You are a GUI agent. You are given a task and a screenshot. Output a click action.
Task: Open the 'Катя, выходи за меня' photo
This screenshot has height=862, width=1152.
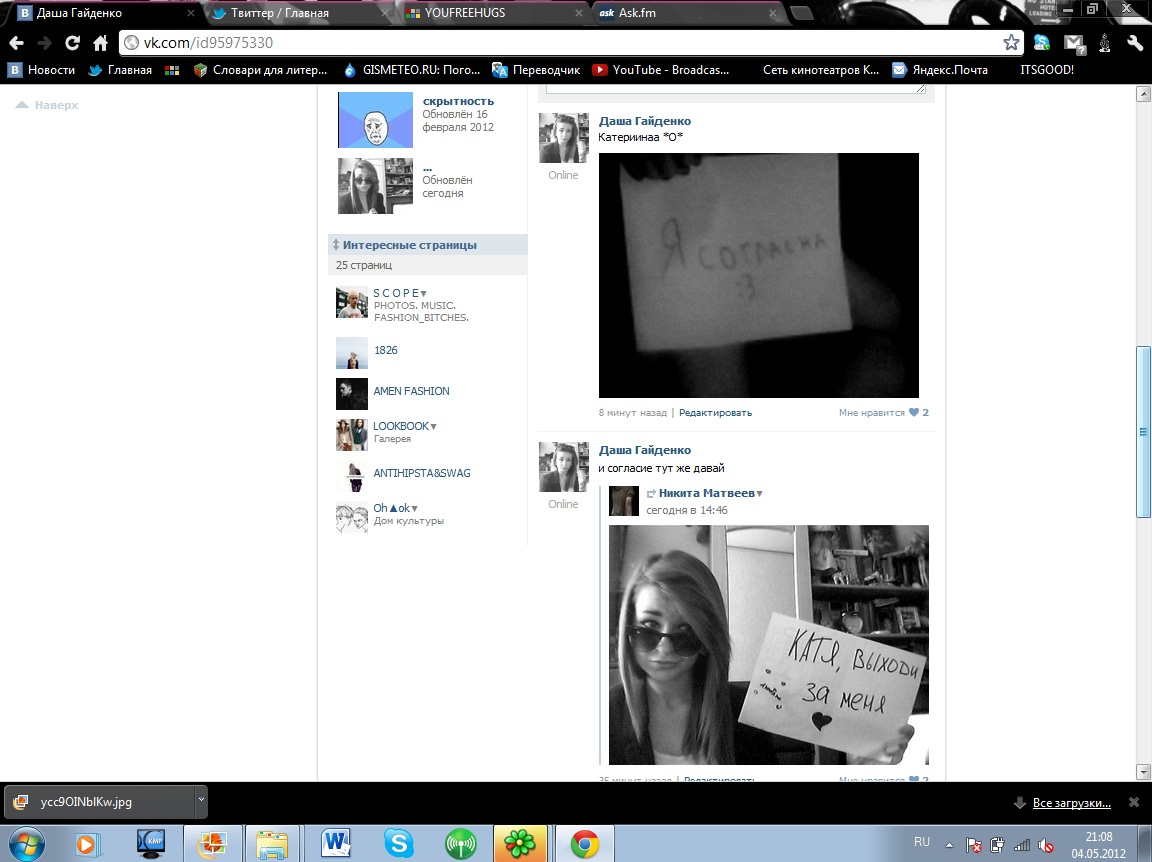tap(768, 644)
